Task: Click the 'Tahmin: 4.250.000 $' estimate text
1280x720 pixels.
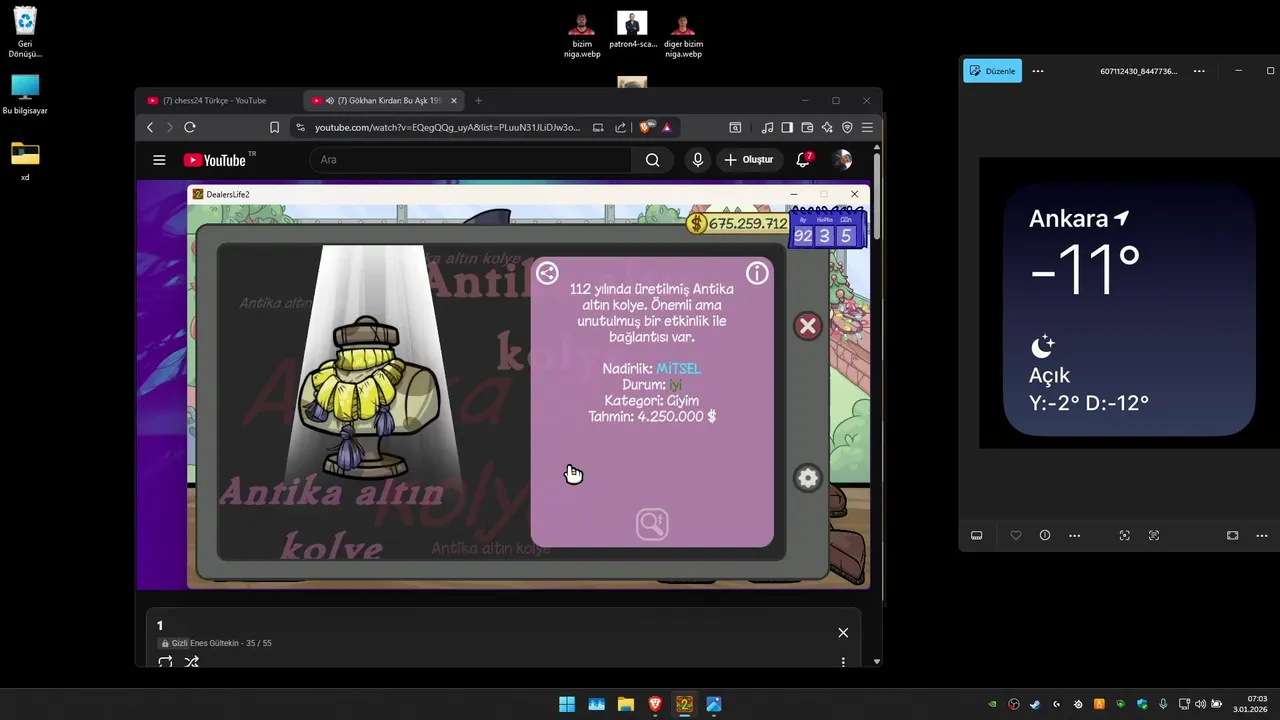Action: [x=652, y=416]
